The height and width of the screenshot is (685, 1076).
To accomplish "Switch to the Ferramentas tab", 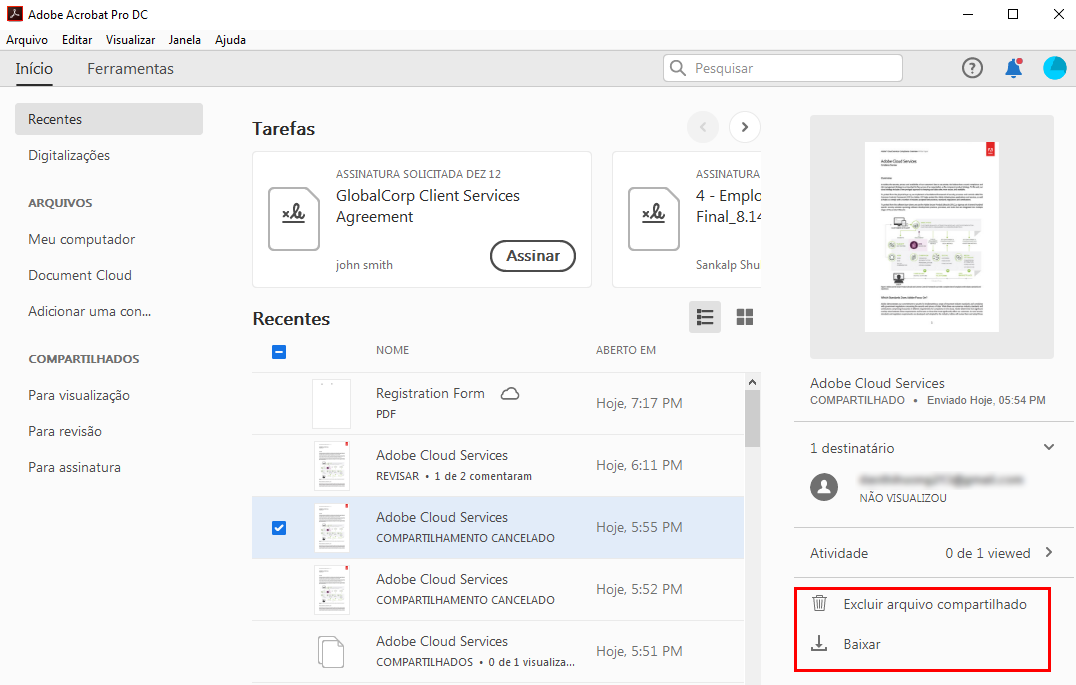I will [130, 69].
